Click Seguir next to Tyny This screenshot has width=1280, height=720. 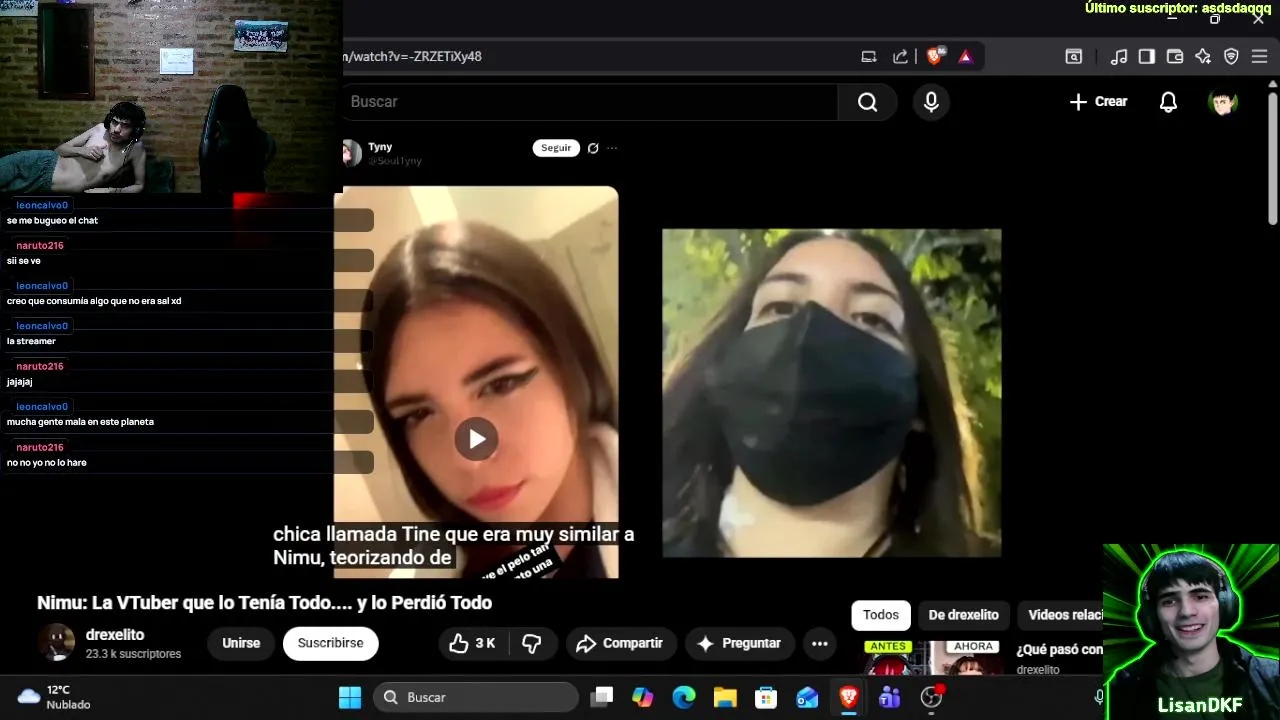coord(556,148)
